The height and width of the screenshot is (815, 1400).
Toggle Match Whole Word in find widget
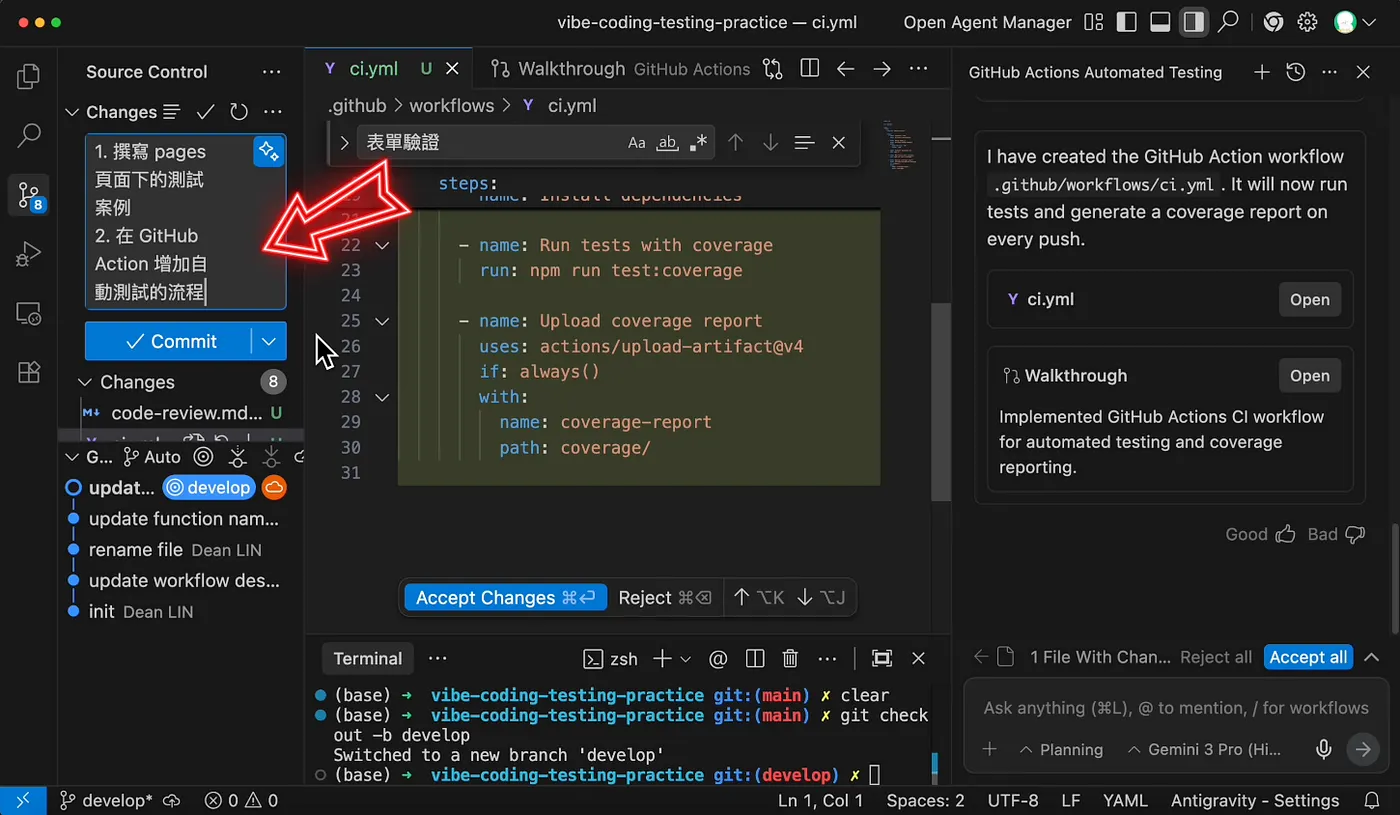coord(667,143)
